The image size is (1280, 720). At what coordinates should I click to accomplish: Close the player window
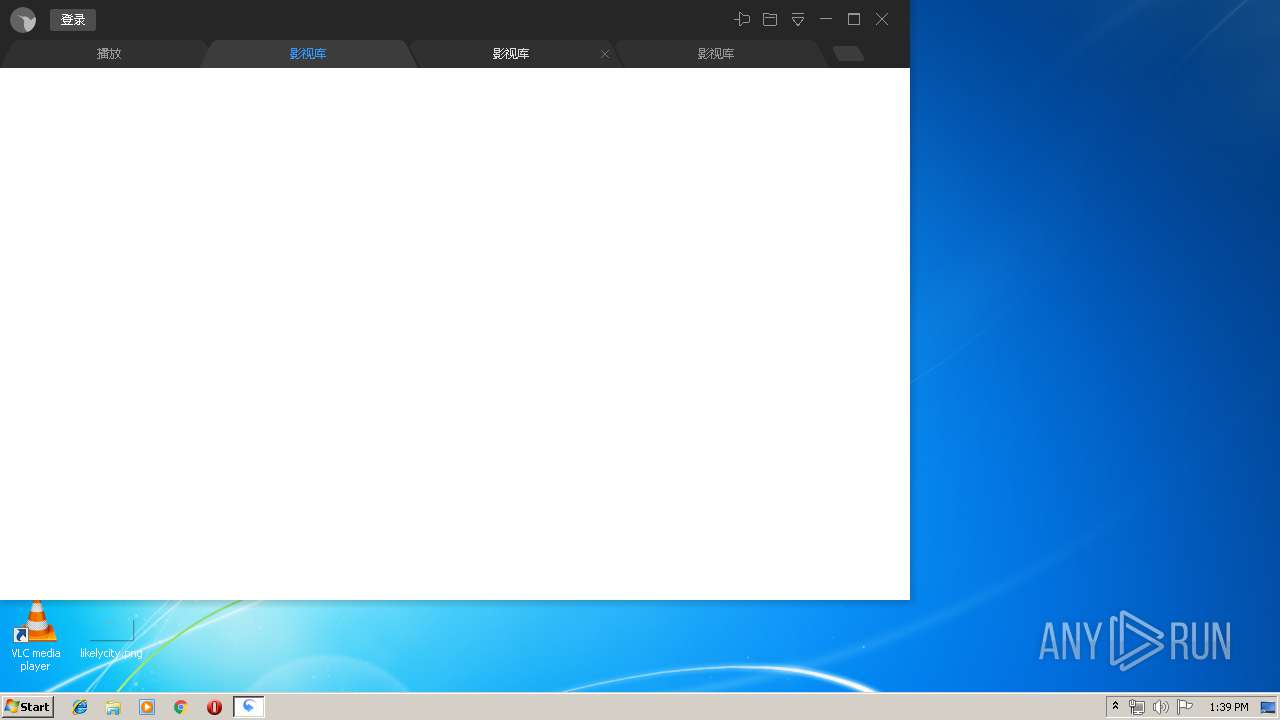pos(882,19)
